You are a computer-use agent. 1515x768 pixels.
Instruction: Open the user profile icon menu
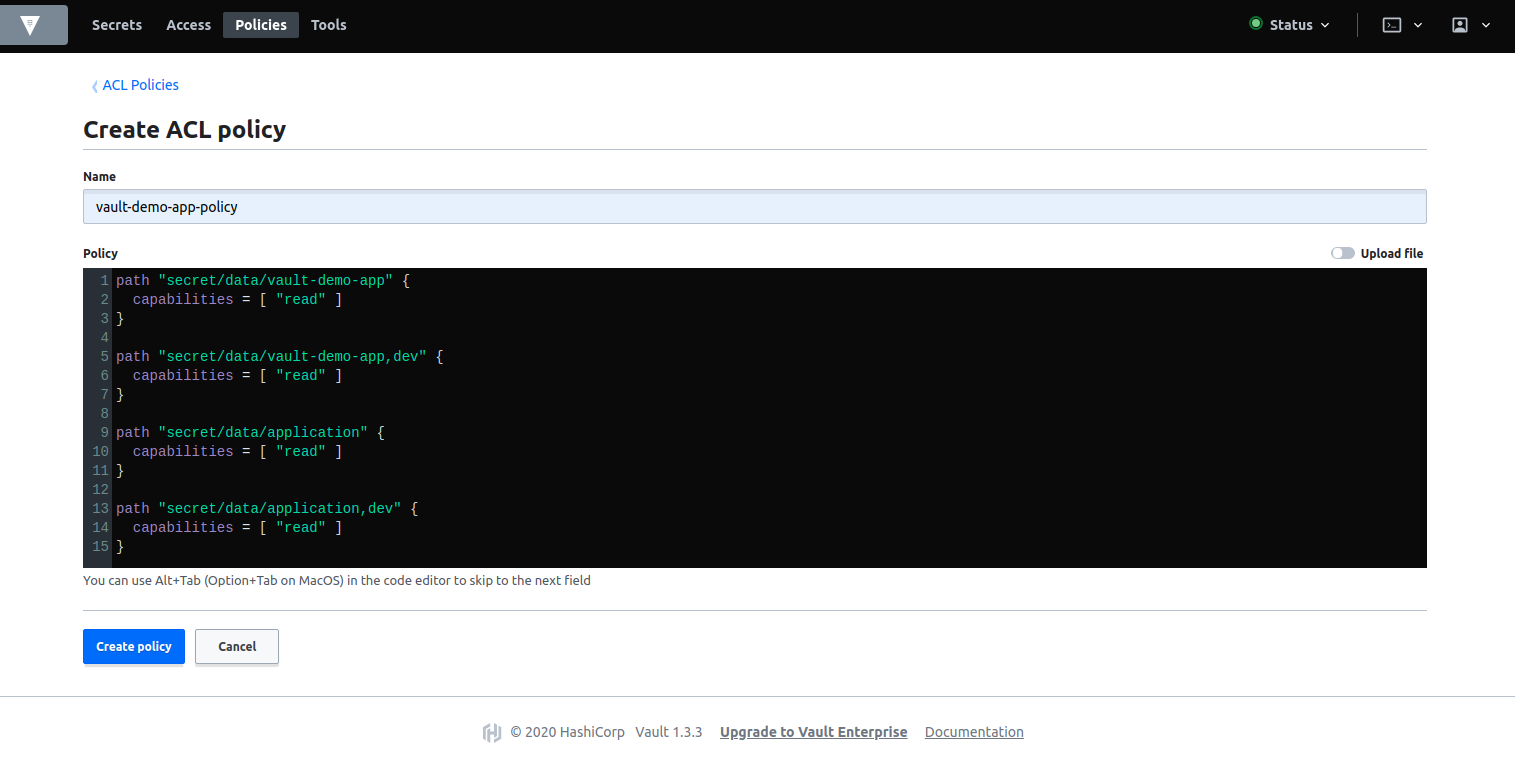pyautogui.click(x=1460, y=25)
